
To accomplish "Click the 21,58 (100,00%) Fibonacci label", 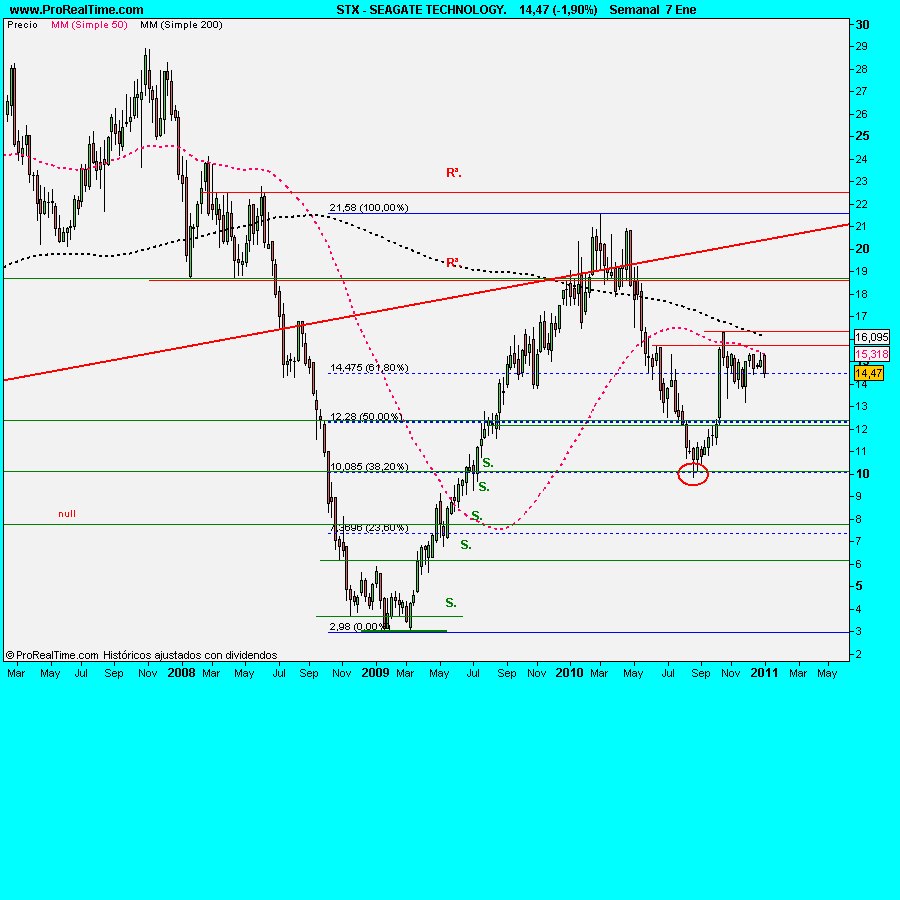I will 368,207.
